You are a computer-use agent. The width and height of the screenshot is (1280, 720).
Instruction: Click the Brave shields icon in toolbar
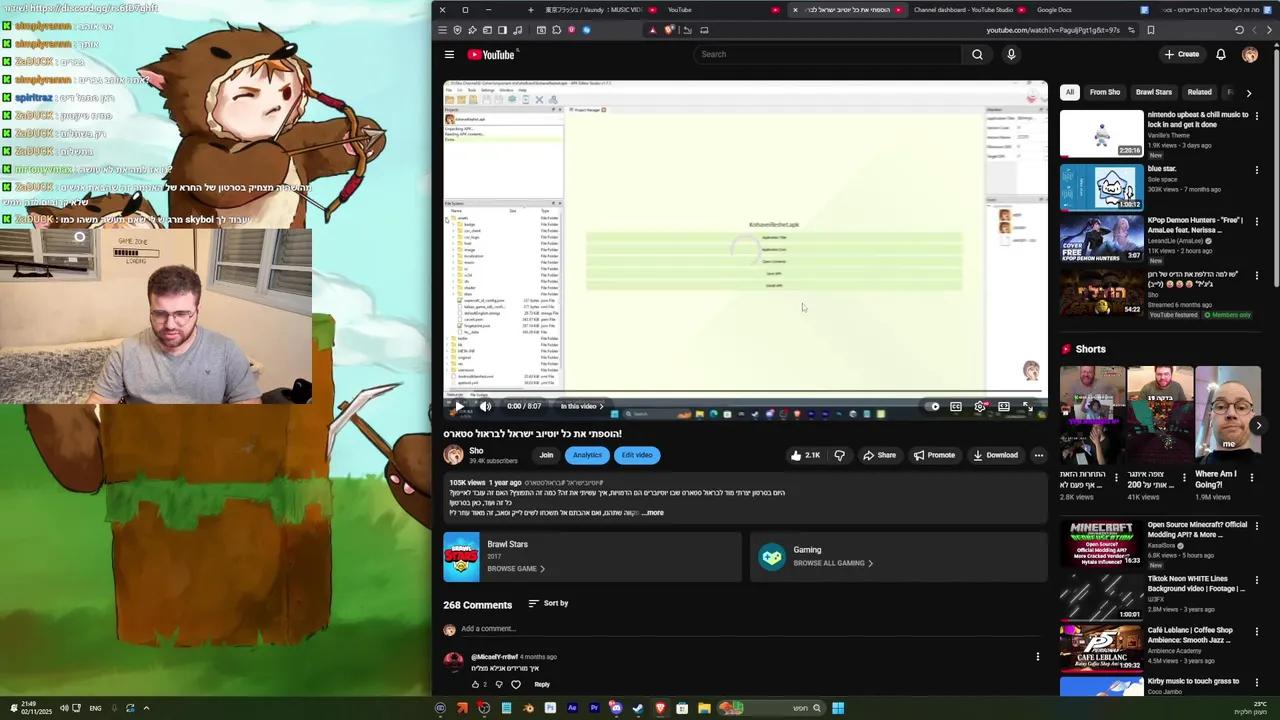pos(670,30)
